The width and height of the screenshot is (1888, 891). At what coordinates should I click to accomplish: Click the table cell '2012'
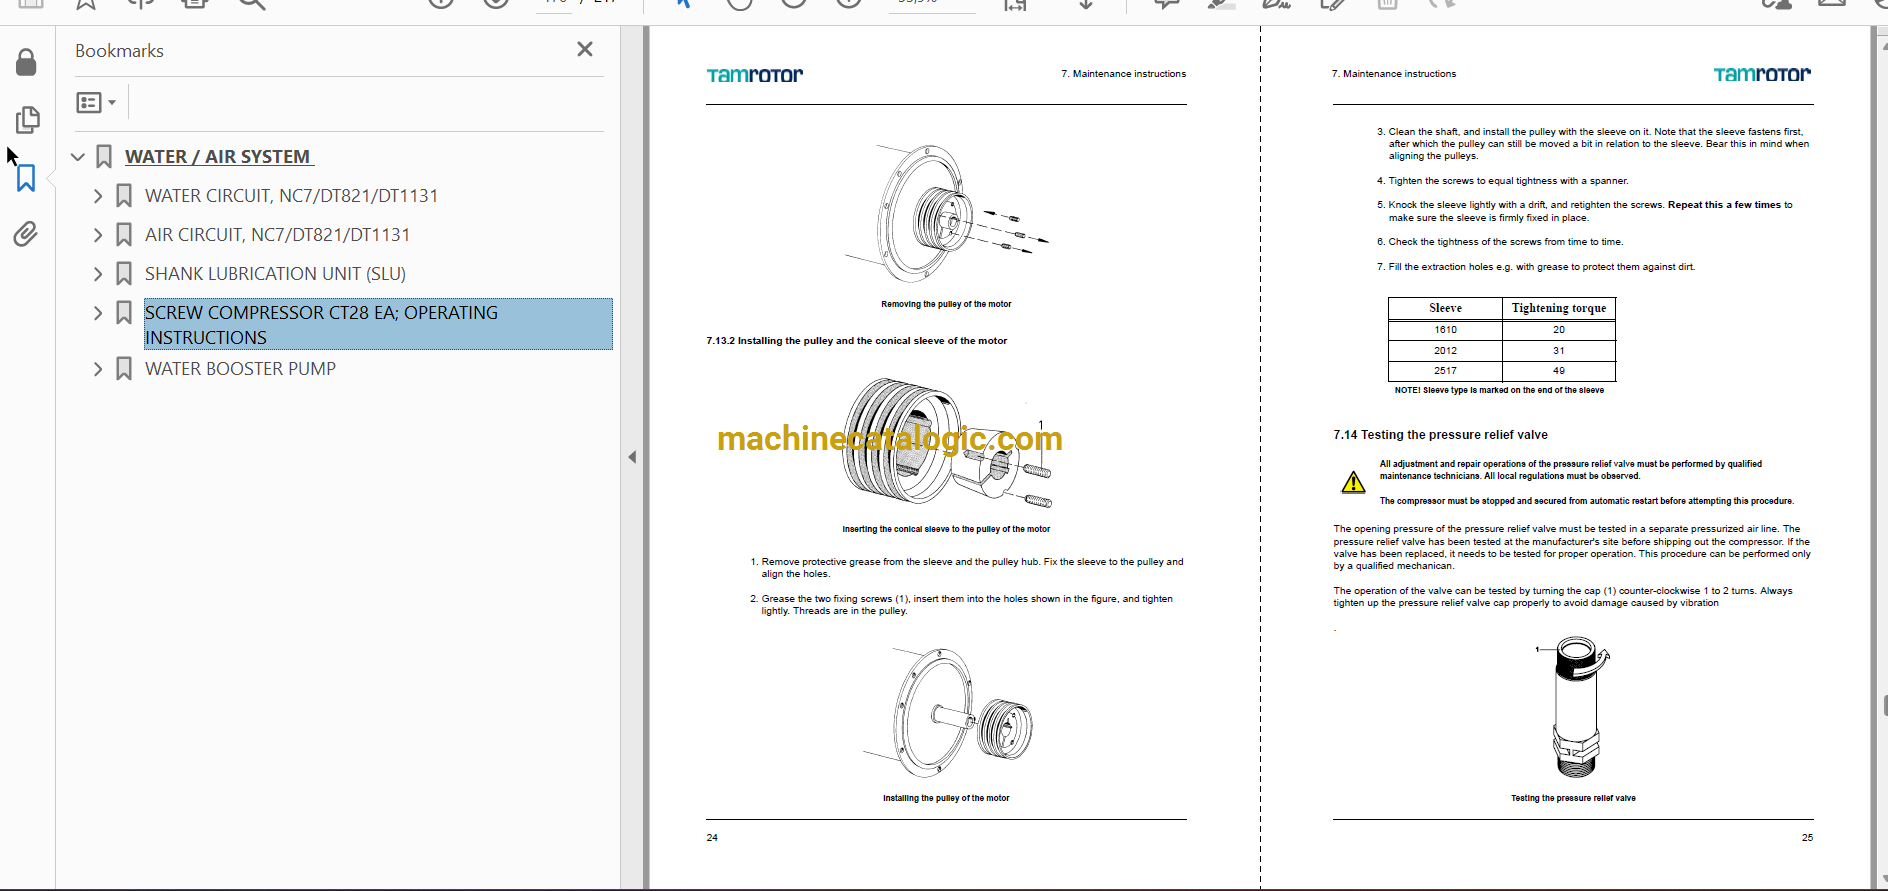coord(1445,351)
